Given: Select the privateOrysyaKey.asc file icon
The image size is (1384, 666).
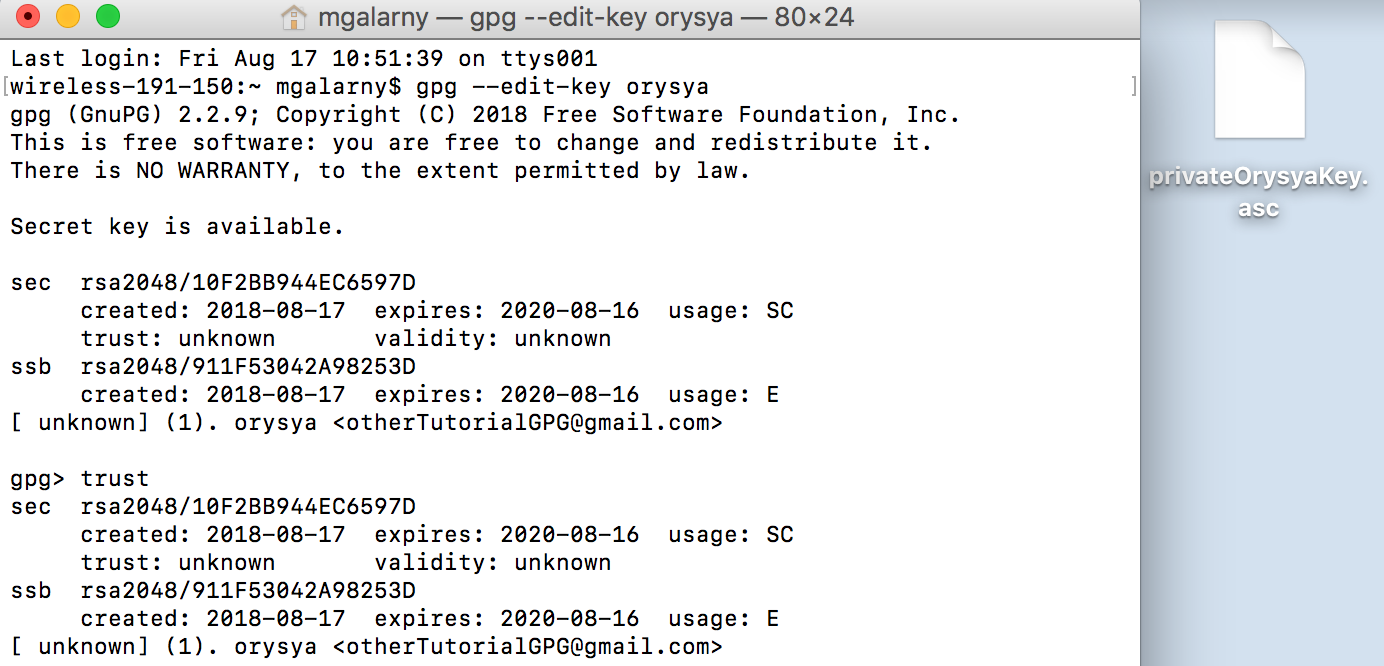Looking at the screenshot, I should coord(1259,80).
